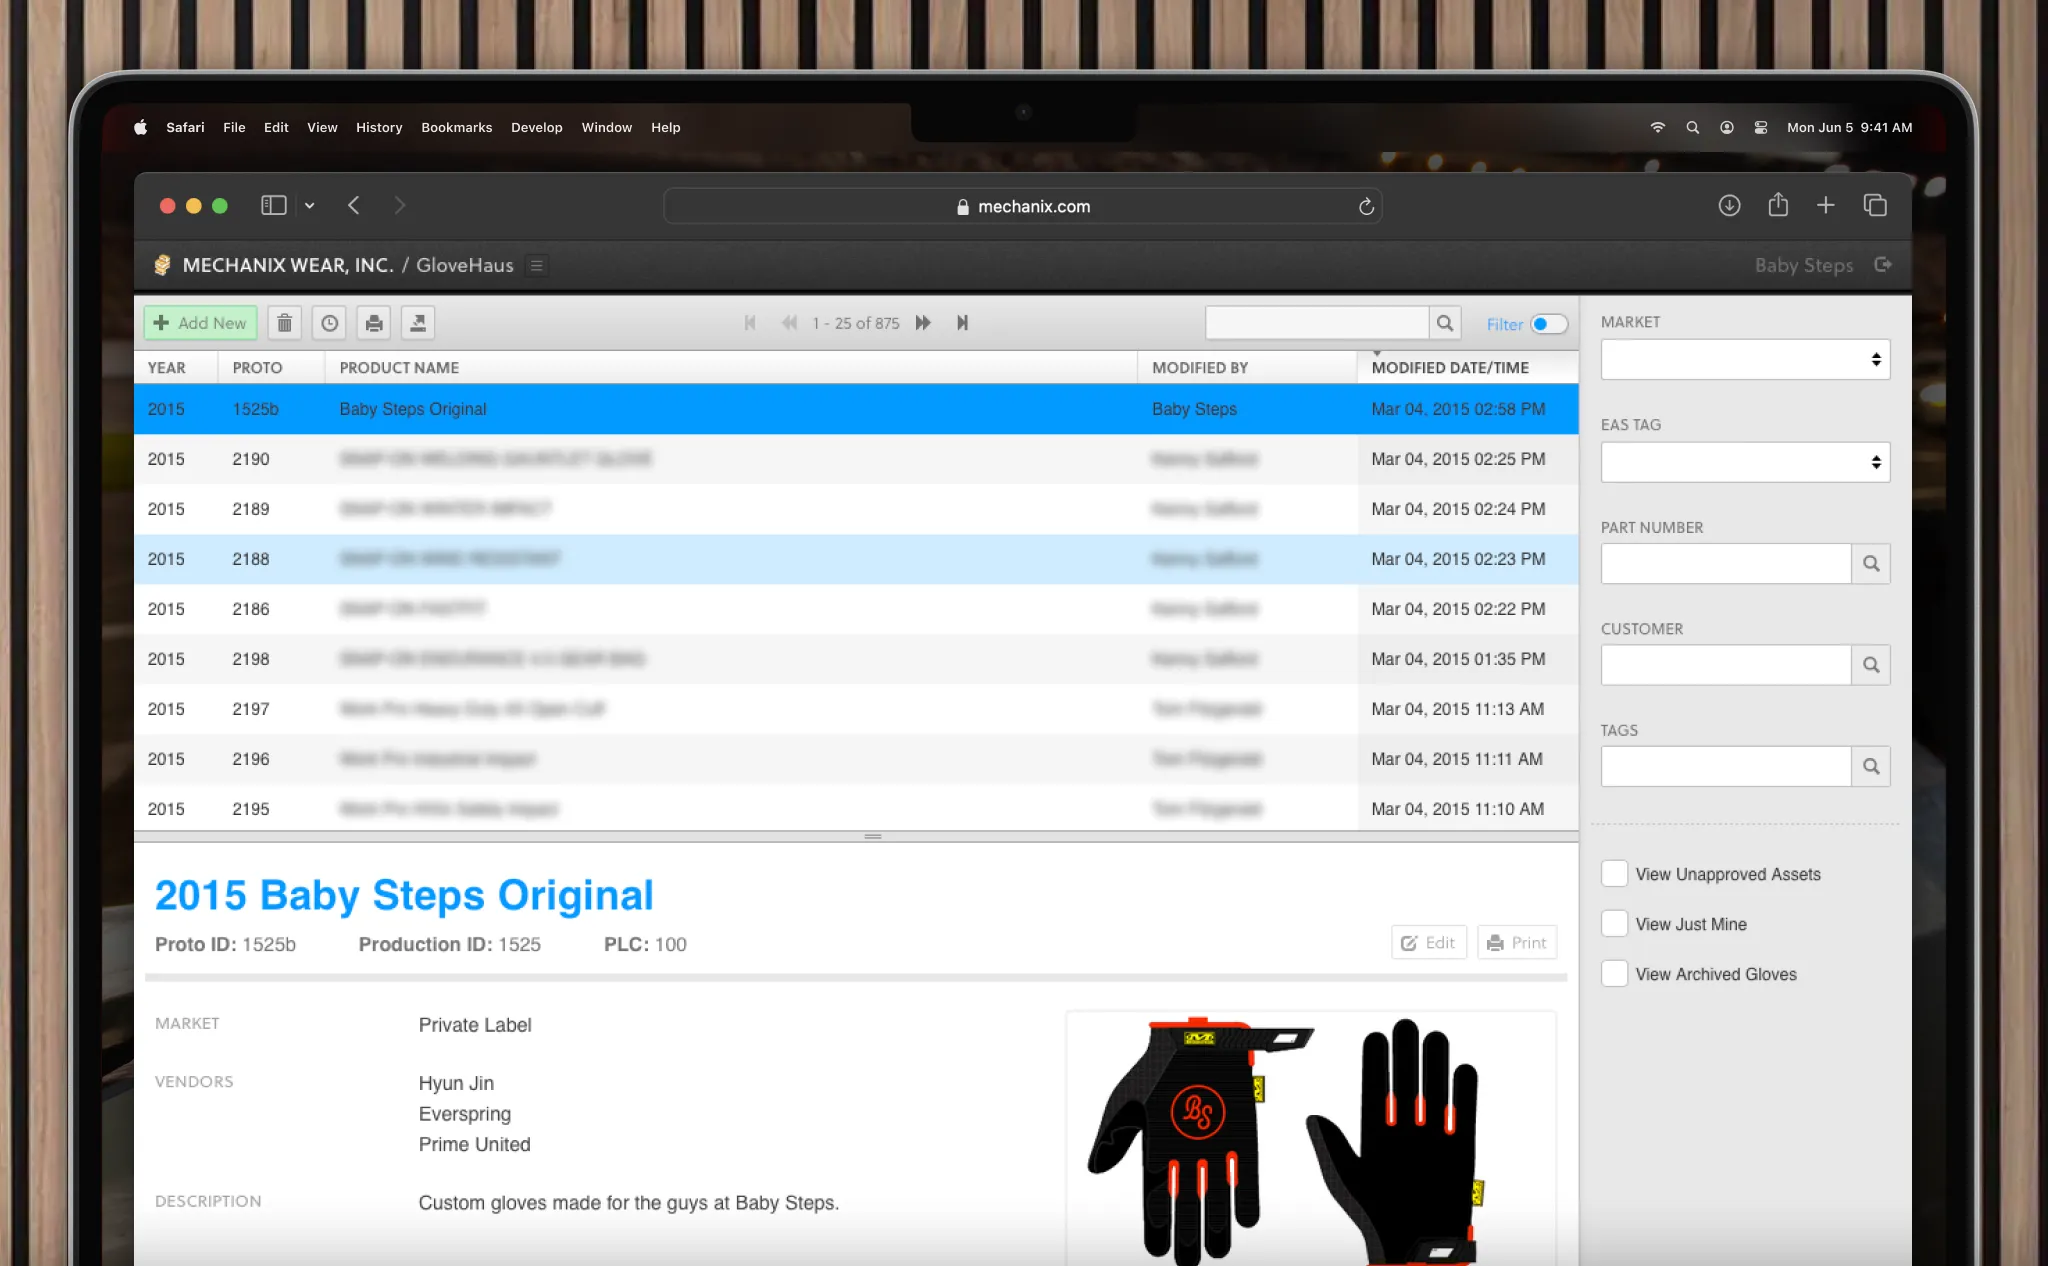Select row with proto 2197
Viewport: 2048px width, 1266px height.
coord(856,709)
